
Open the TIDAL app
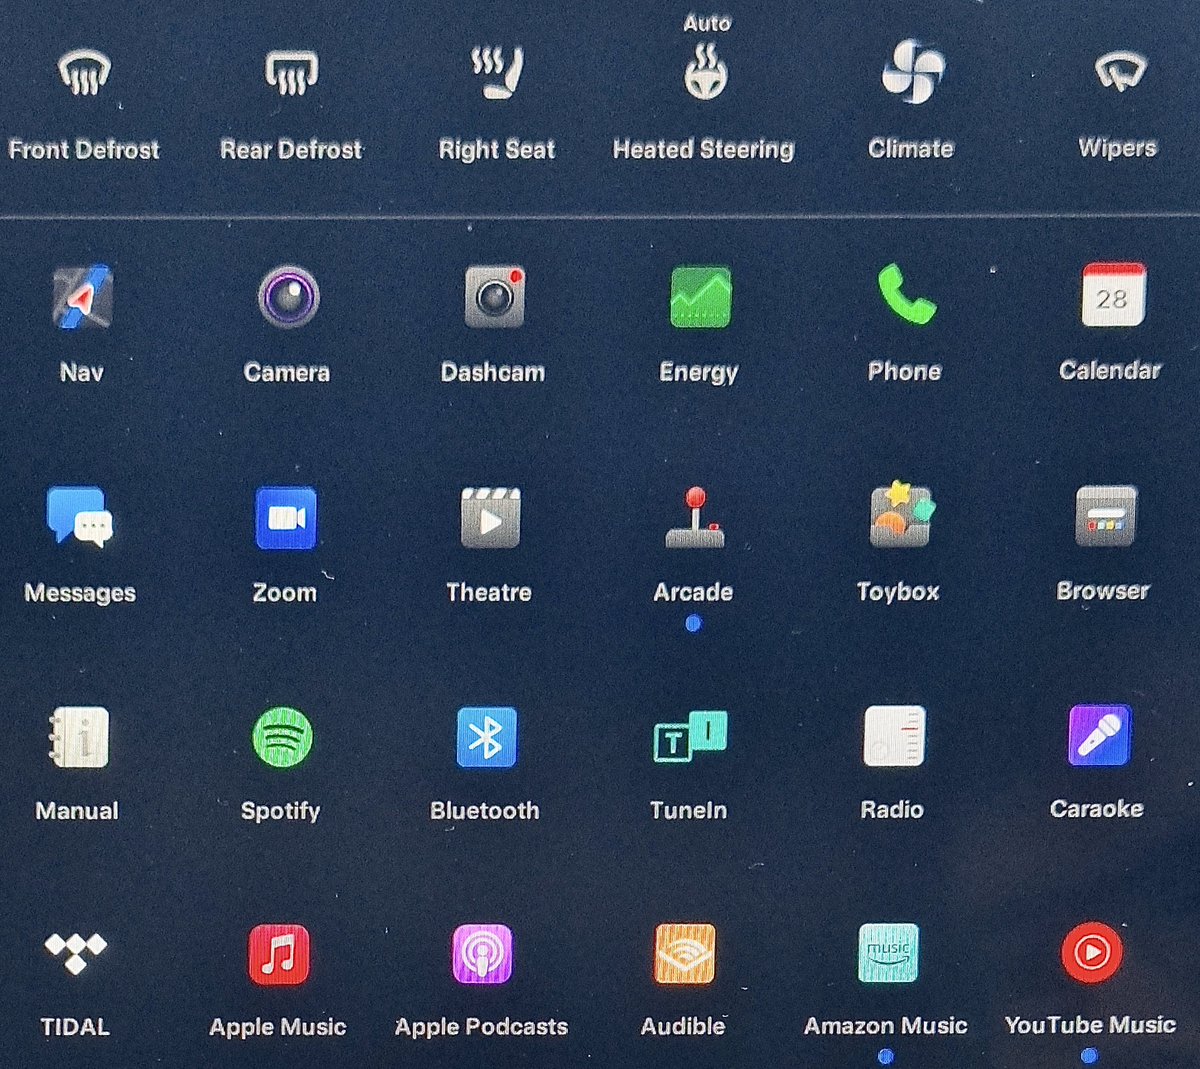[76, 953]
